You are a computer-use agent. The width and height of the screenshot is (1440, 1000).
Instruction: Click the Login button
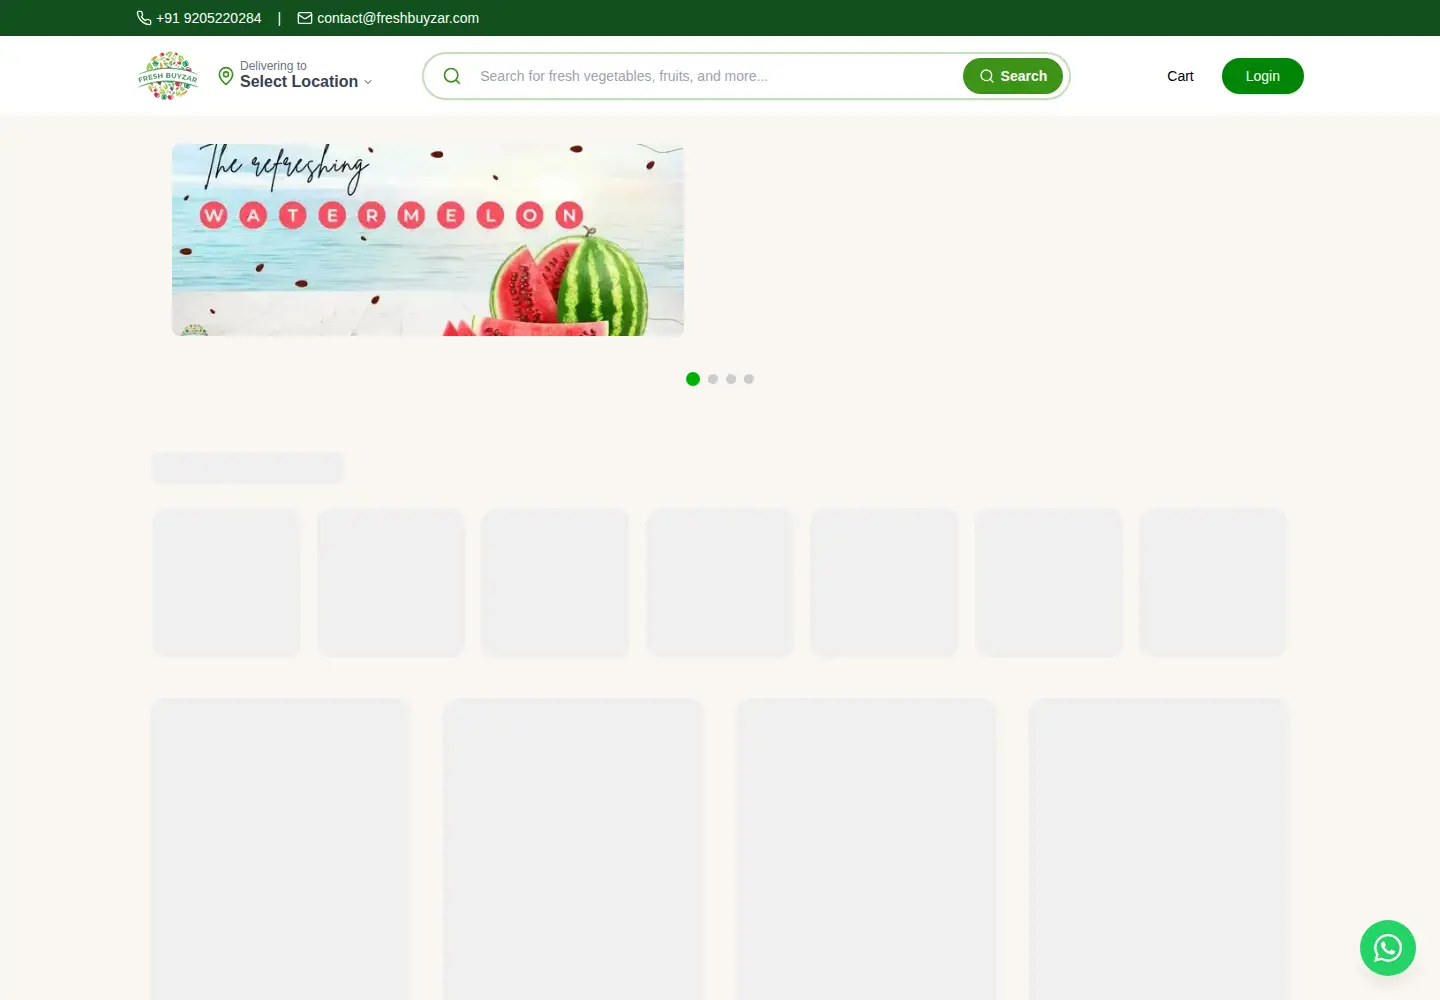tap(1262, 76)
